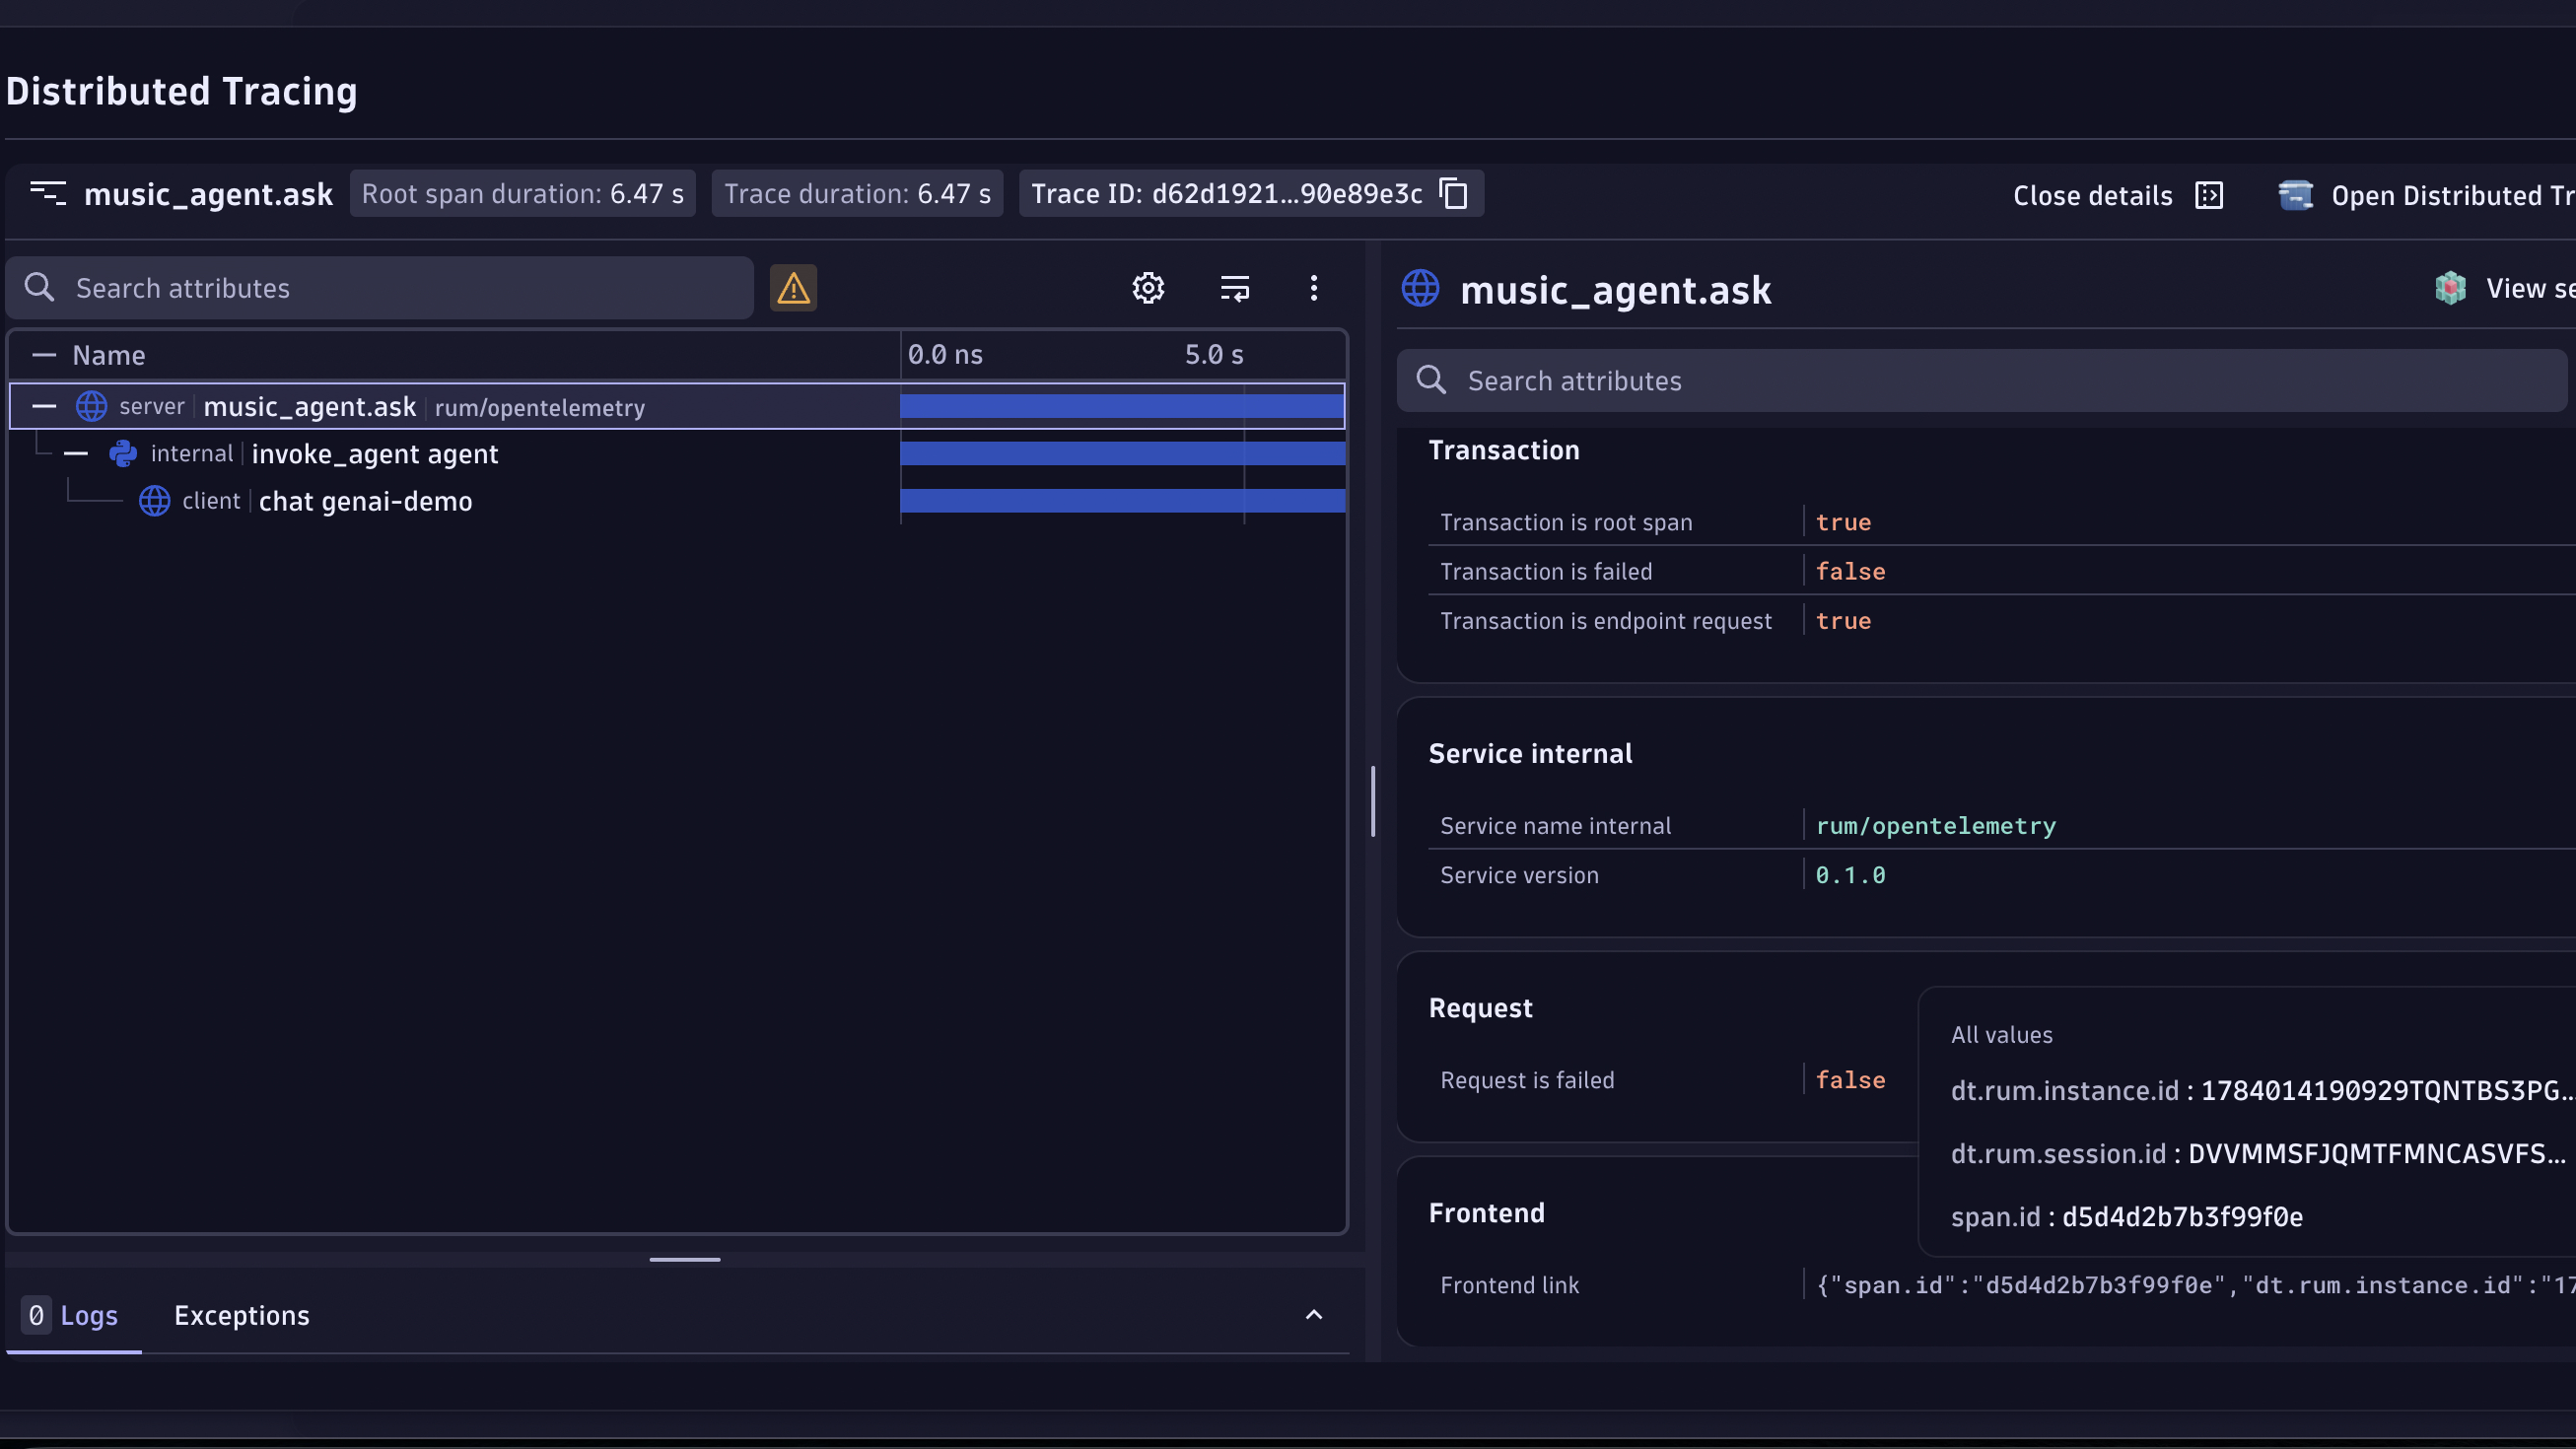Click the Python icon beside invoke_agent agent
Screen dimensions: 2576x1449
click(123, 454)
